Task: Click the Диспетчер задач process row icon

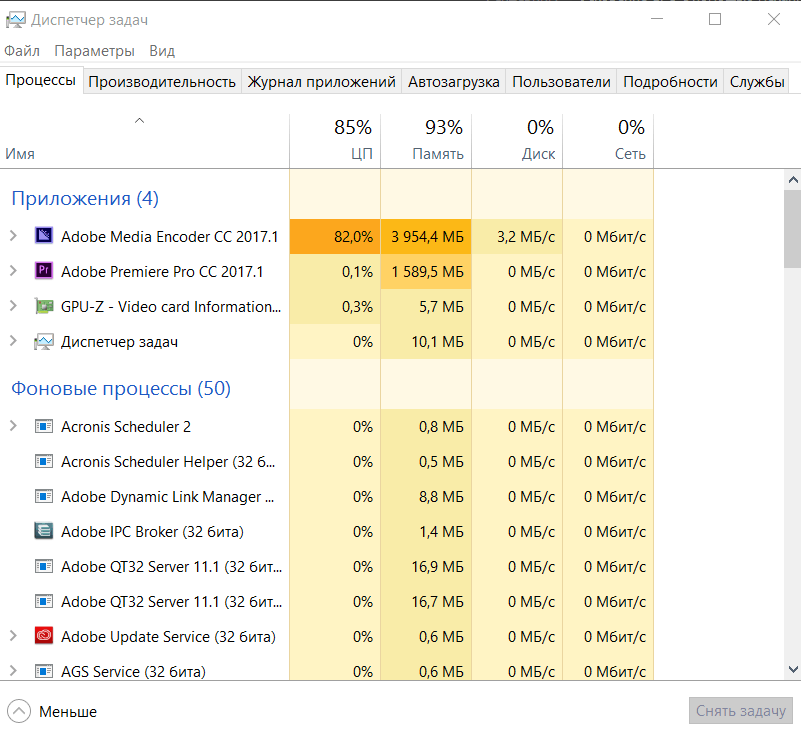Action: click(44, 341)
